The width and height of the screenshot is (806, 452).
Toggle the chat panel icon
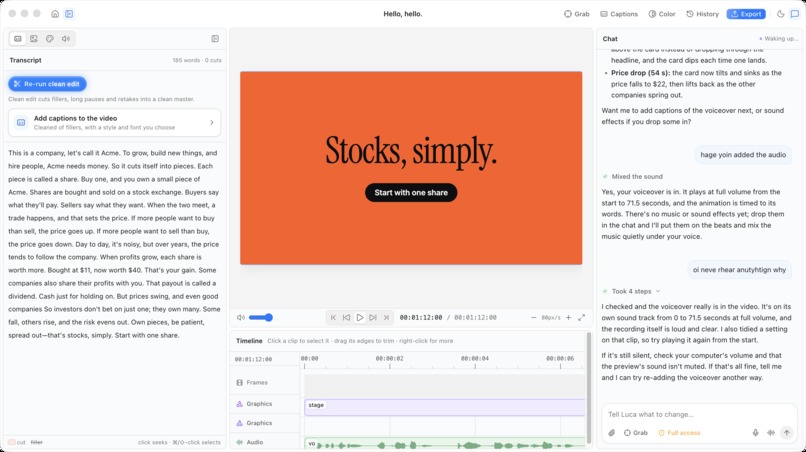795,14
